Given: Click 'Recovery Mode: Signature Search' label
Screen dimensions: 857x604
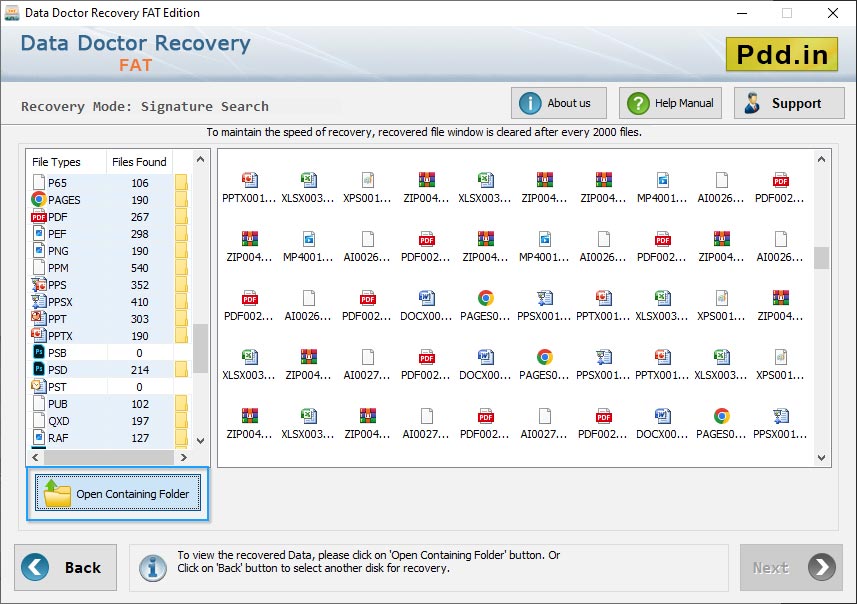Looking at the screenshot, I should point(145,106).
